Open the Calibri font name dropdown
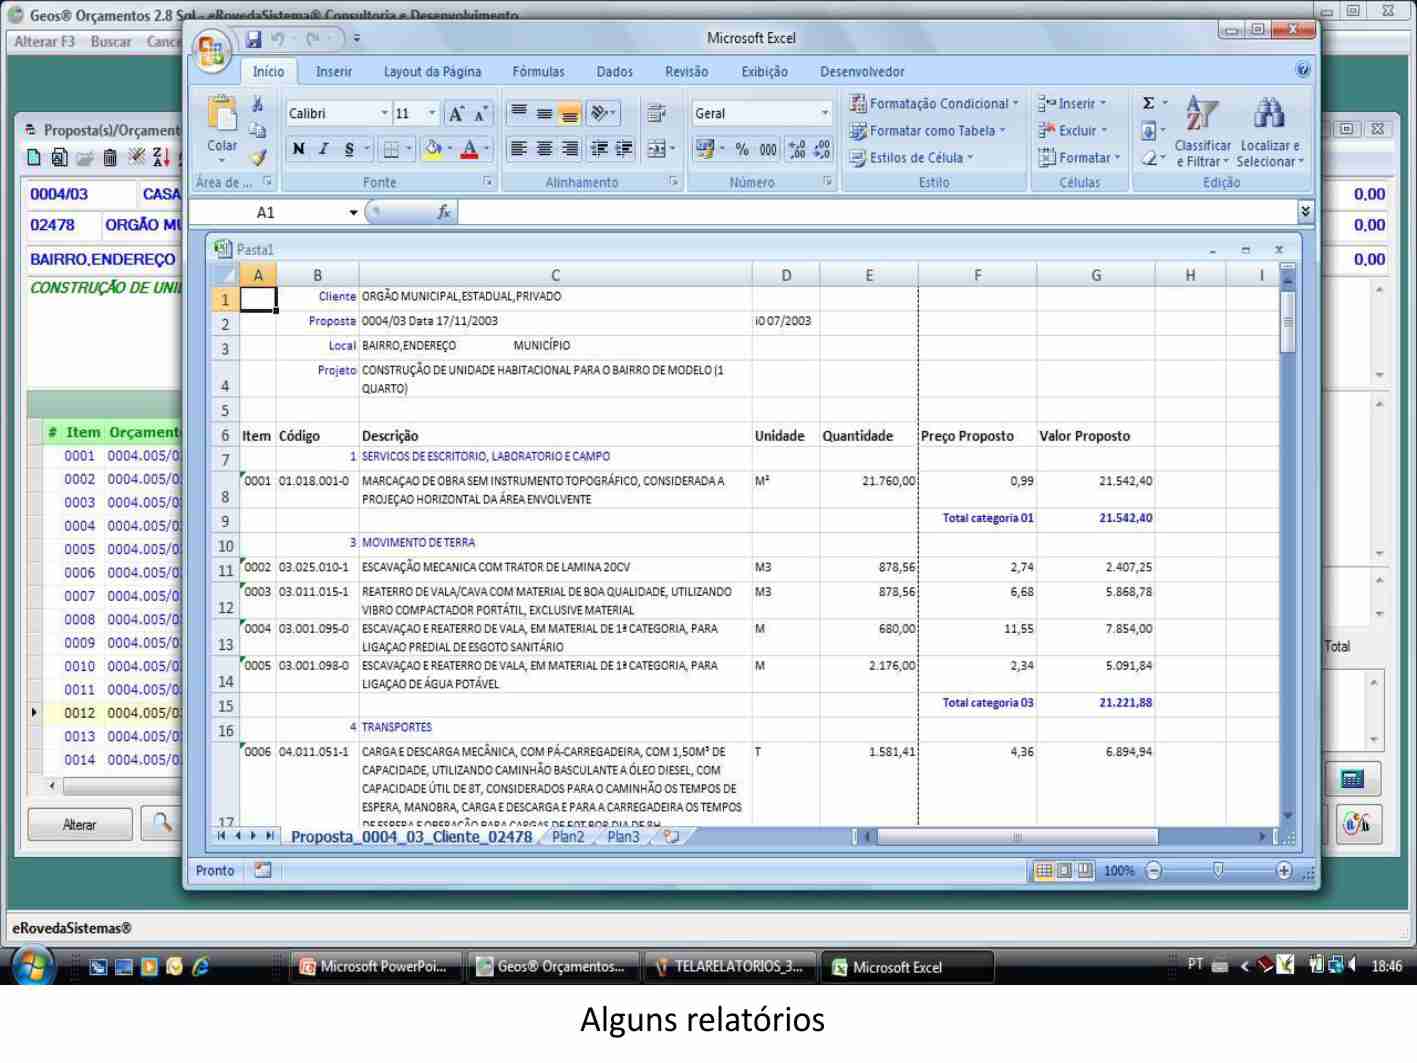1417x1063 pixels. 384,114
